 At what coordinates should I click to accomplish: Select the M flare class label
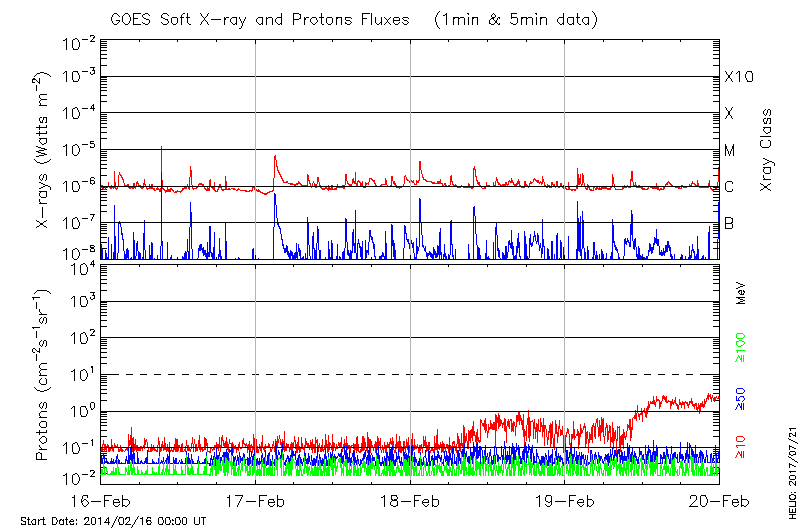click(730, 150)
